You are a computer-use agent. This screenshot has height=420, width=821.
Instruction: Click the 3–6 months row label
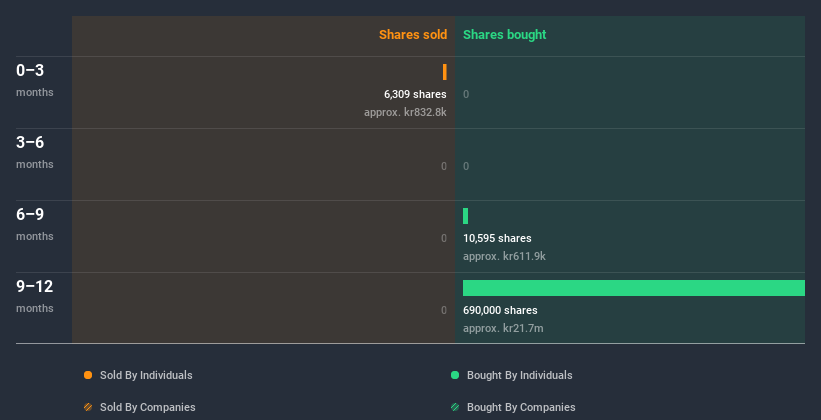(x=35, y=152)
